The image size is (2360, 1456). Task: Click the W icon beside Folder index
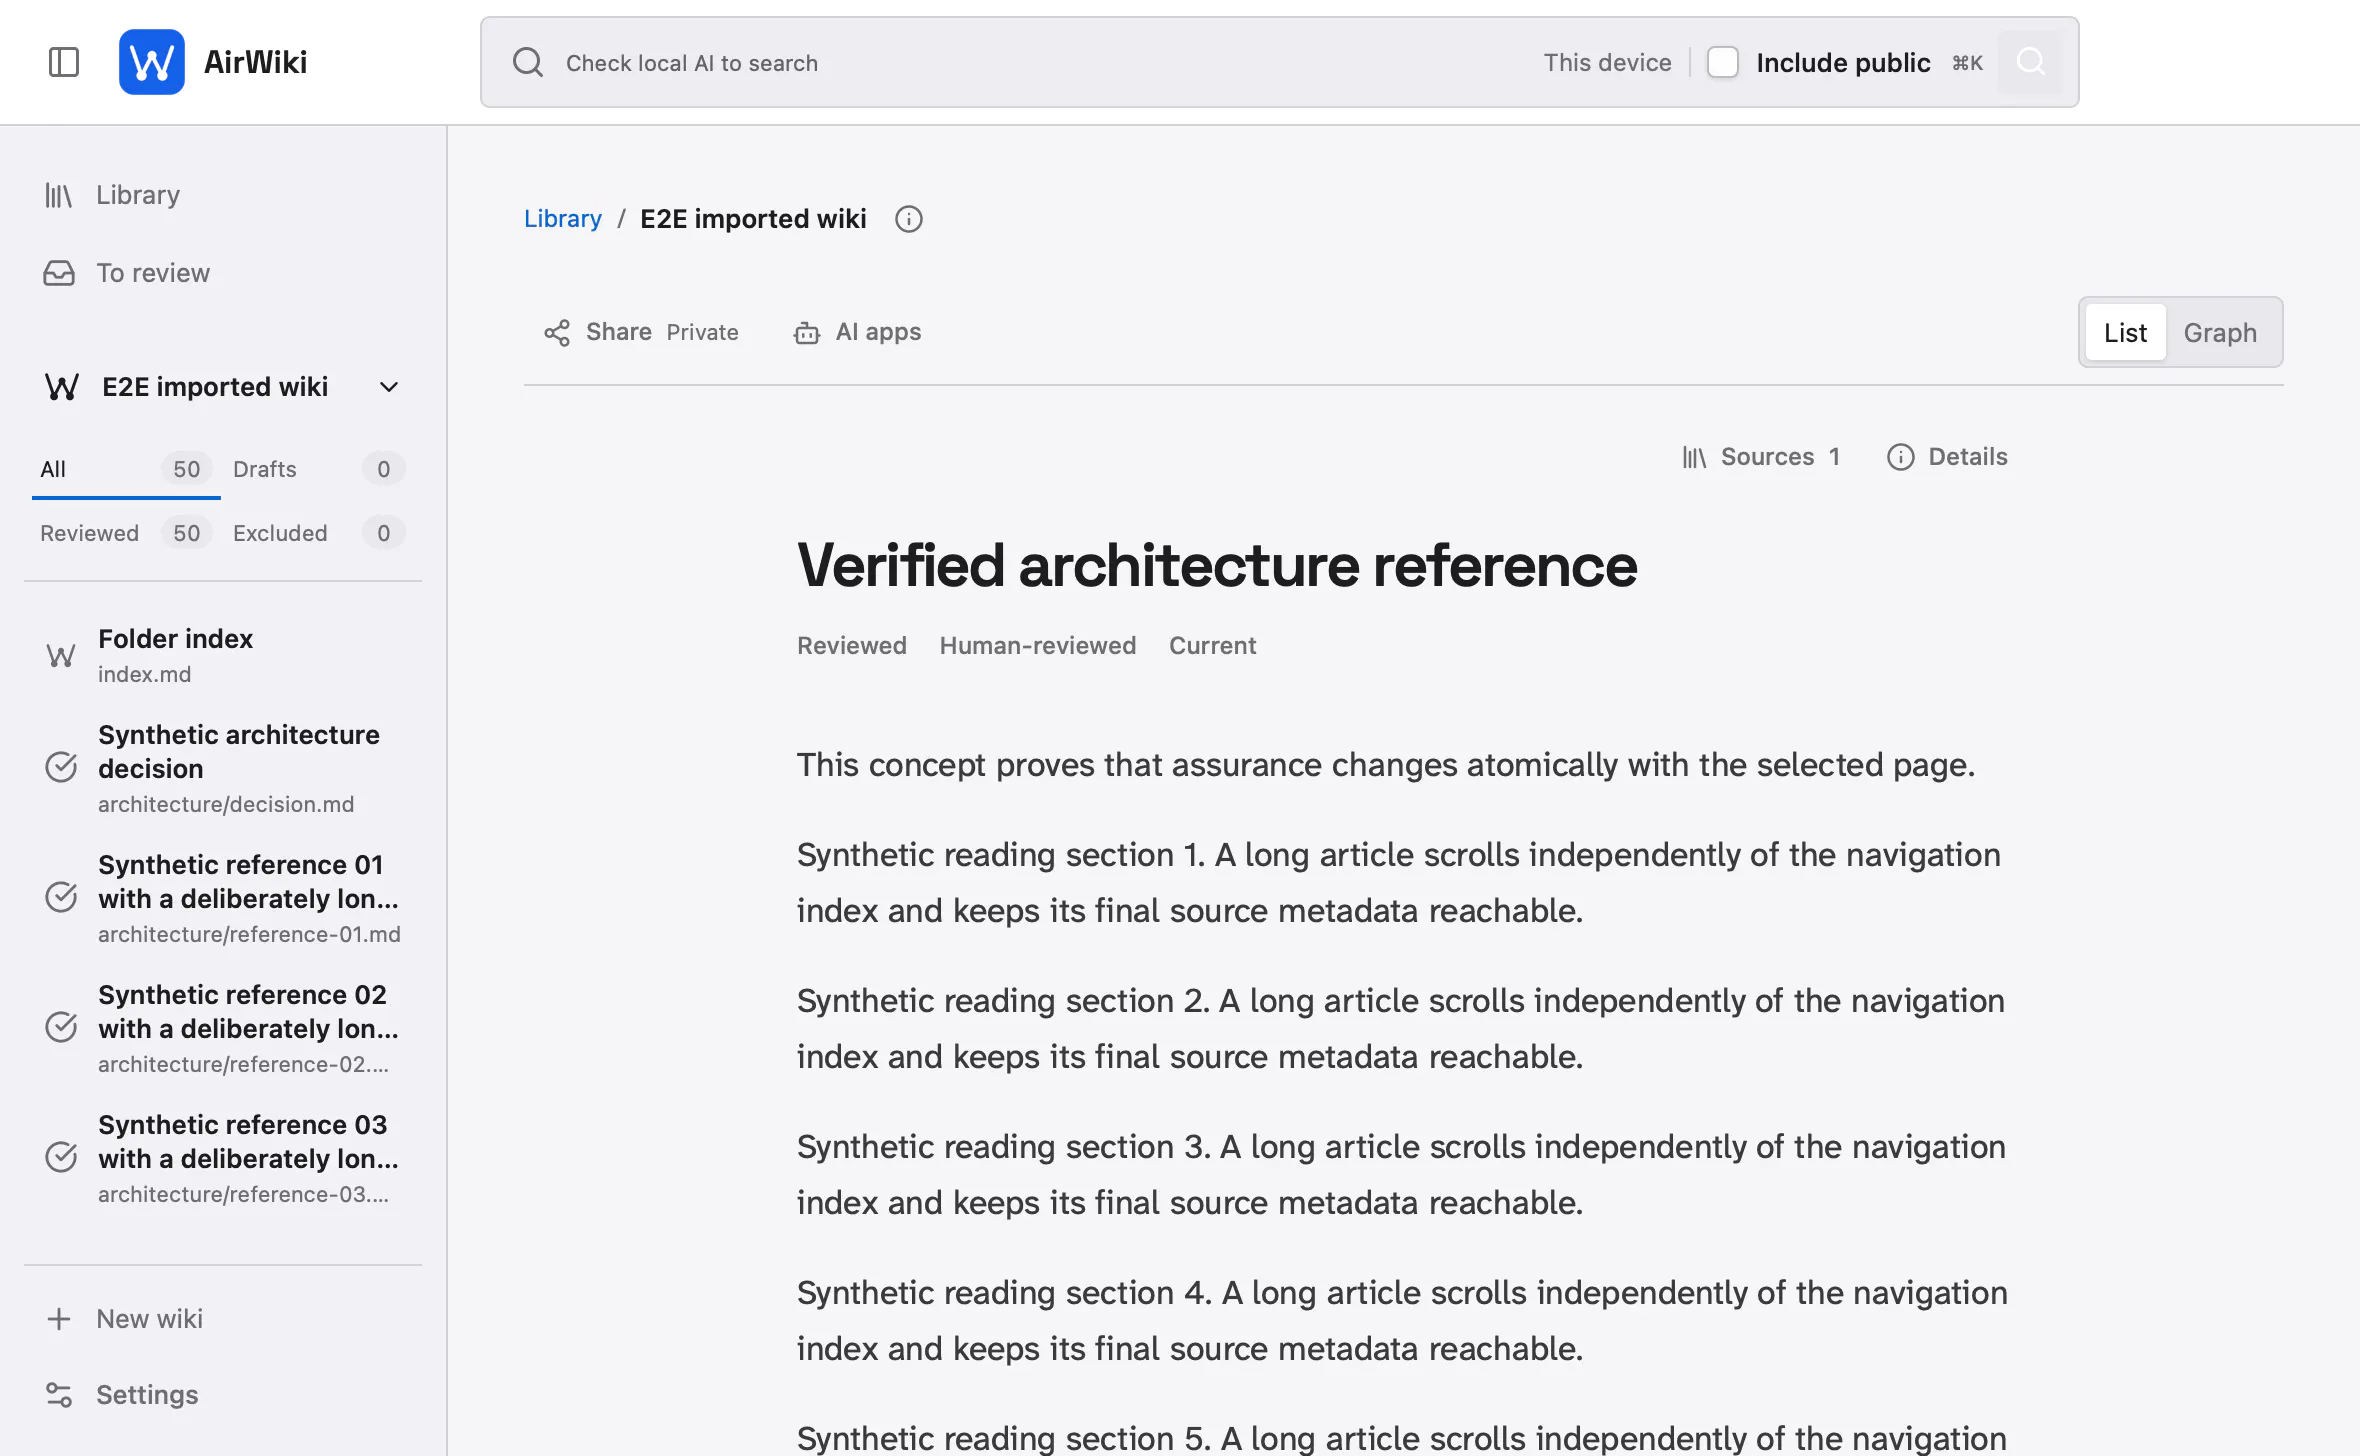pos(60,655)
